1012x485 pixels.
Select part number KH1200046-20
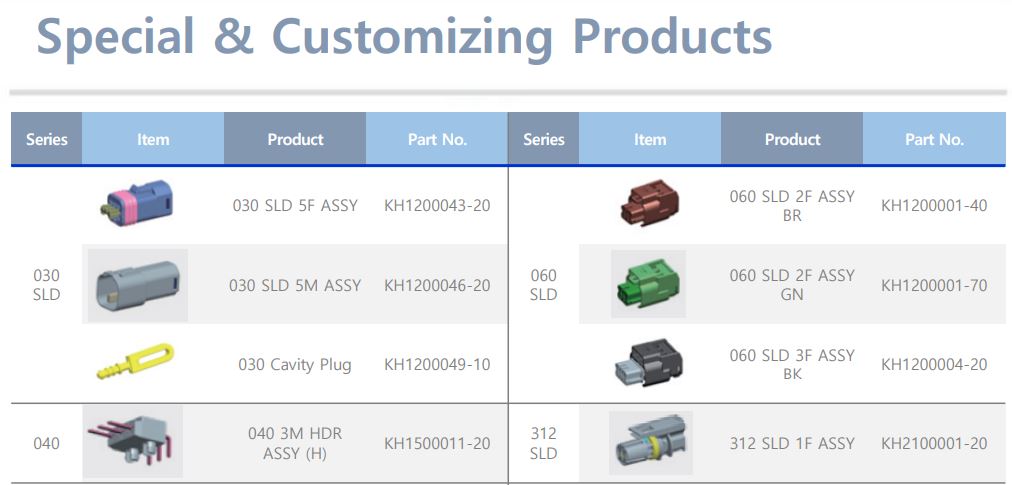coord(437,285)
